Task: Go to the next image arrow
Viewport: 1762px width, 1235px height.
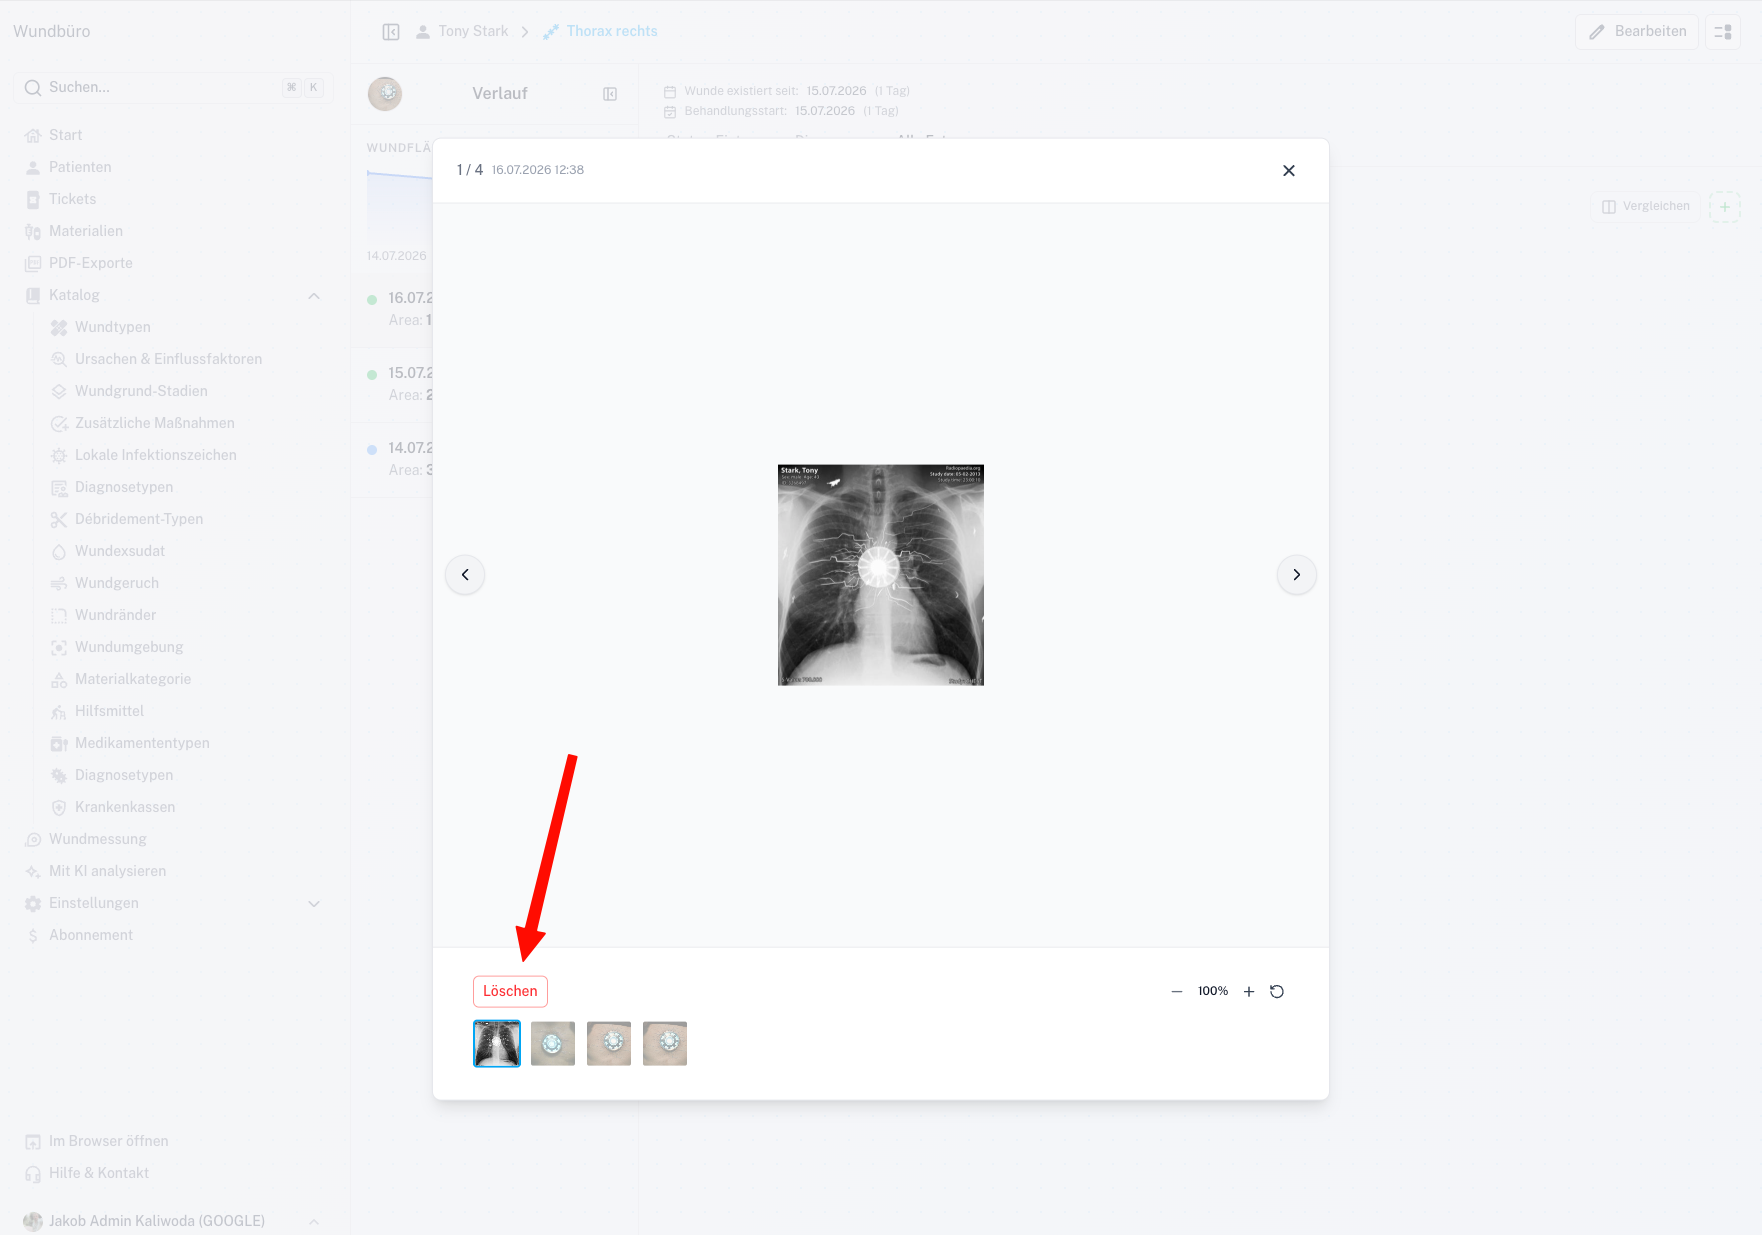Action: 1297,575
